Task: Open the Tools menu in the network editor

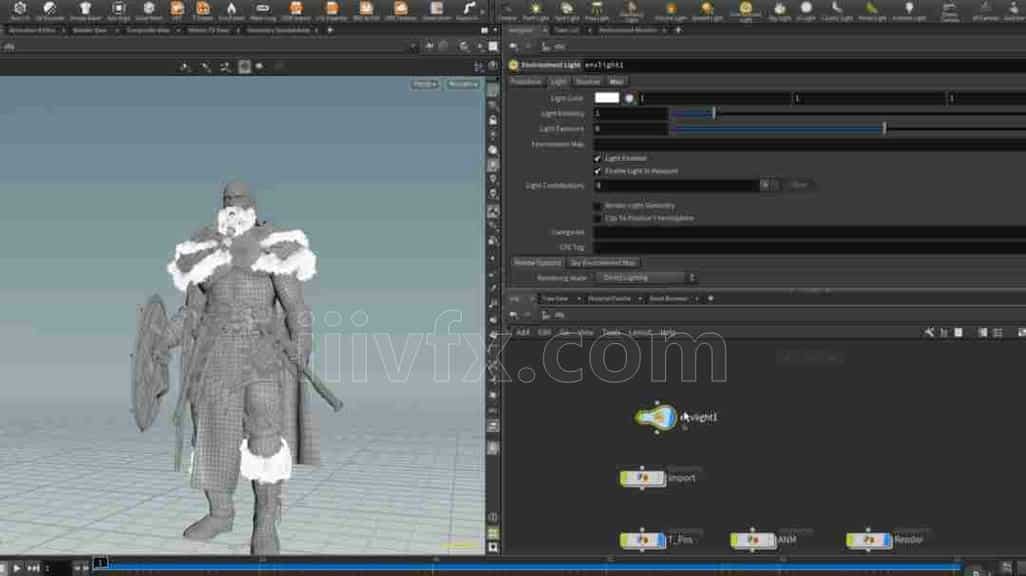Action: click(x=610, y=333)
